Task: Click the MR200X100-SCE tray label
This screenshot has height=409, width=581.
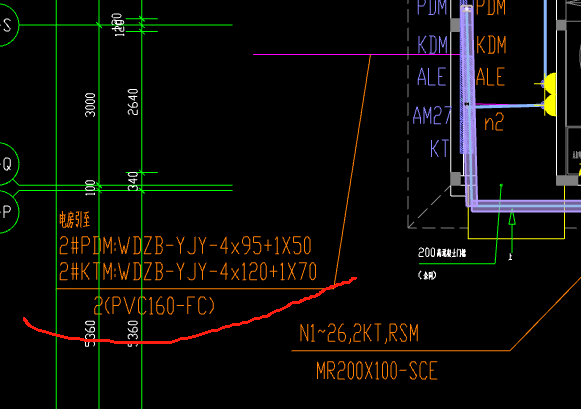Action: pos(377,371)
